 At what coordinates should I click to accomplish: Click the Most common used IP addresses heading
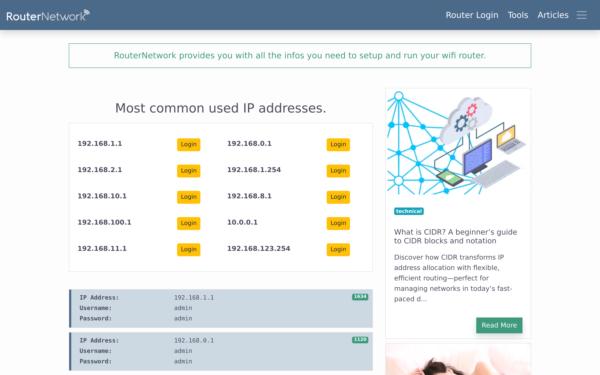(x=220, y=108)
